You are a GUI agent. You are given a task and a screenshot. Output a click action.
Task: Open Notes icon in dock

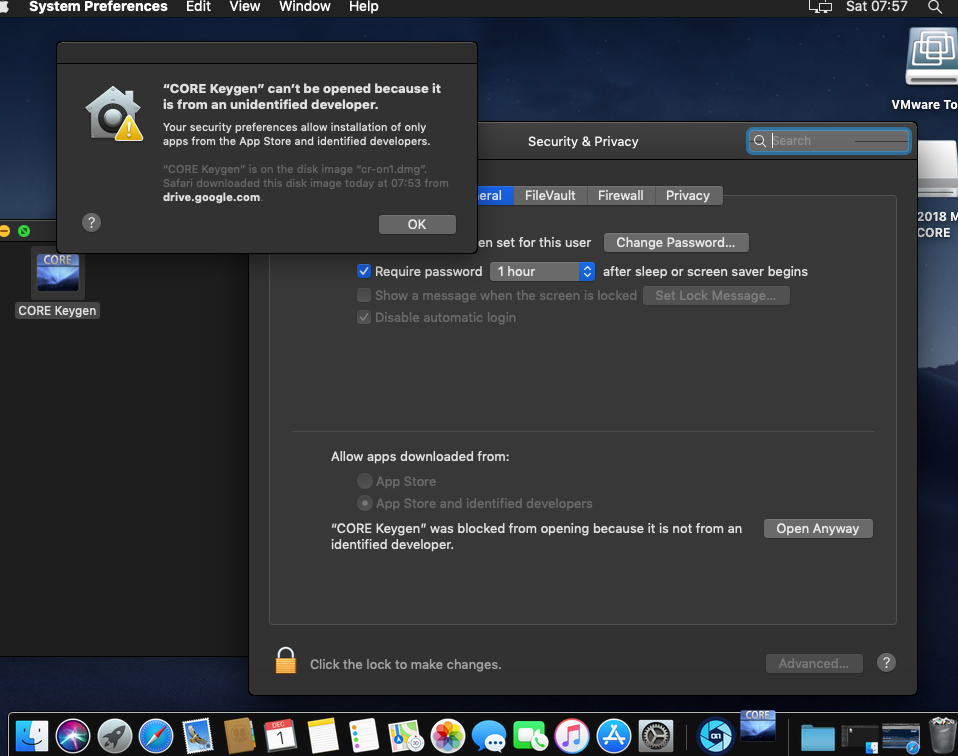[x=323, y=735]
